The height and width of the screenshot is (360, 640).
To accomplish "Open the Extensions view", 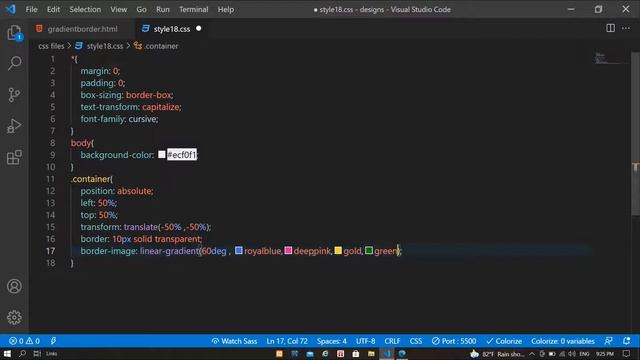I will (x=14, y=157).
